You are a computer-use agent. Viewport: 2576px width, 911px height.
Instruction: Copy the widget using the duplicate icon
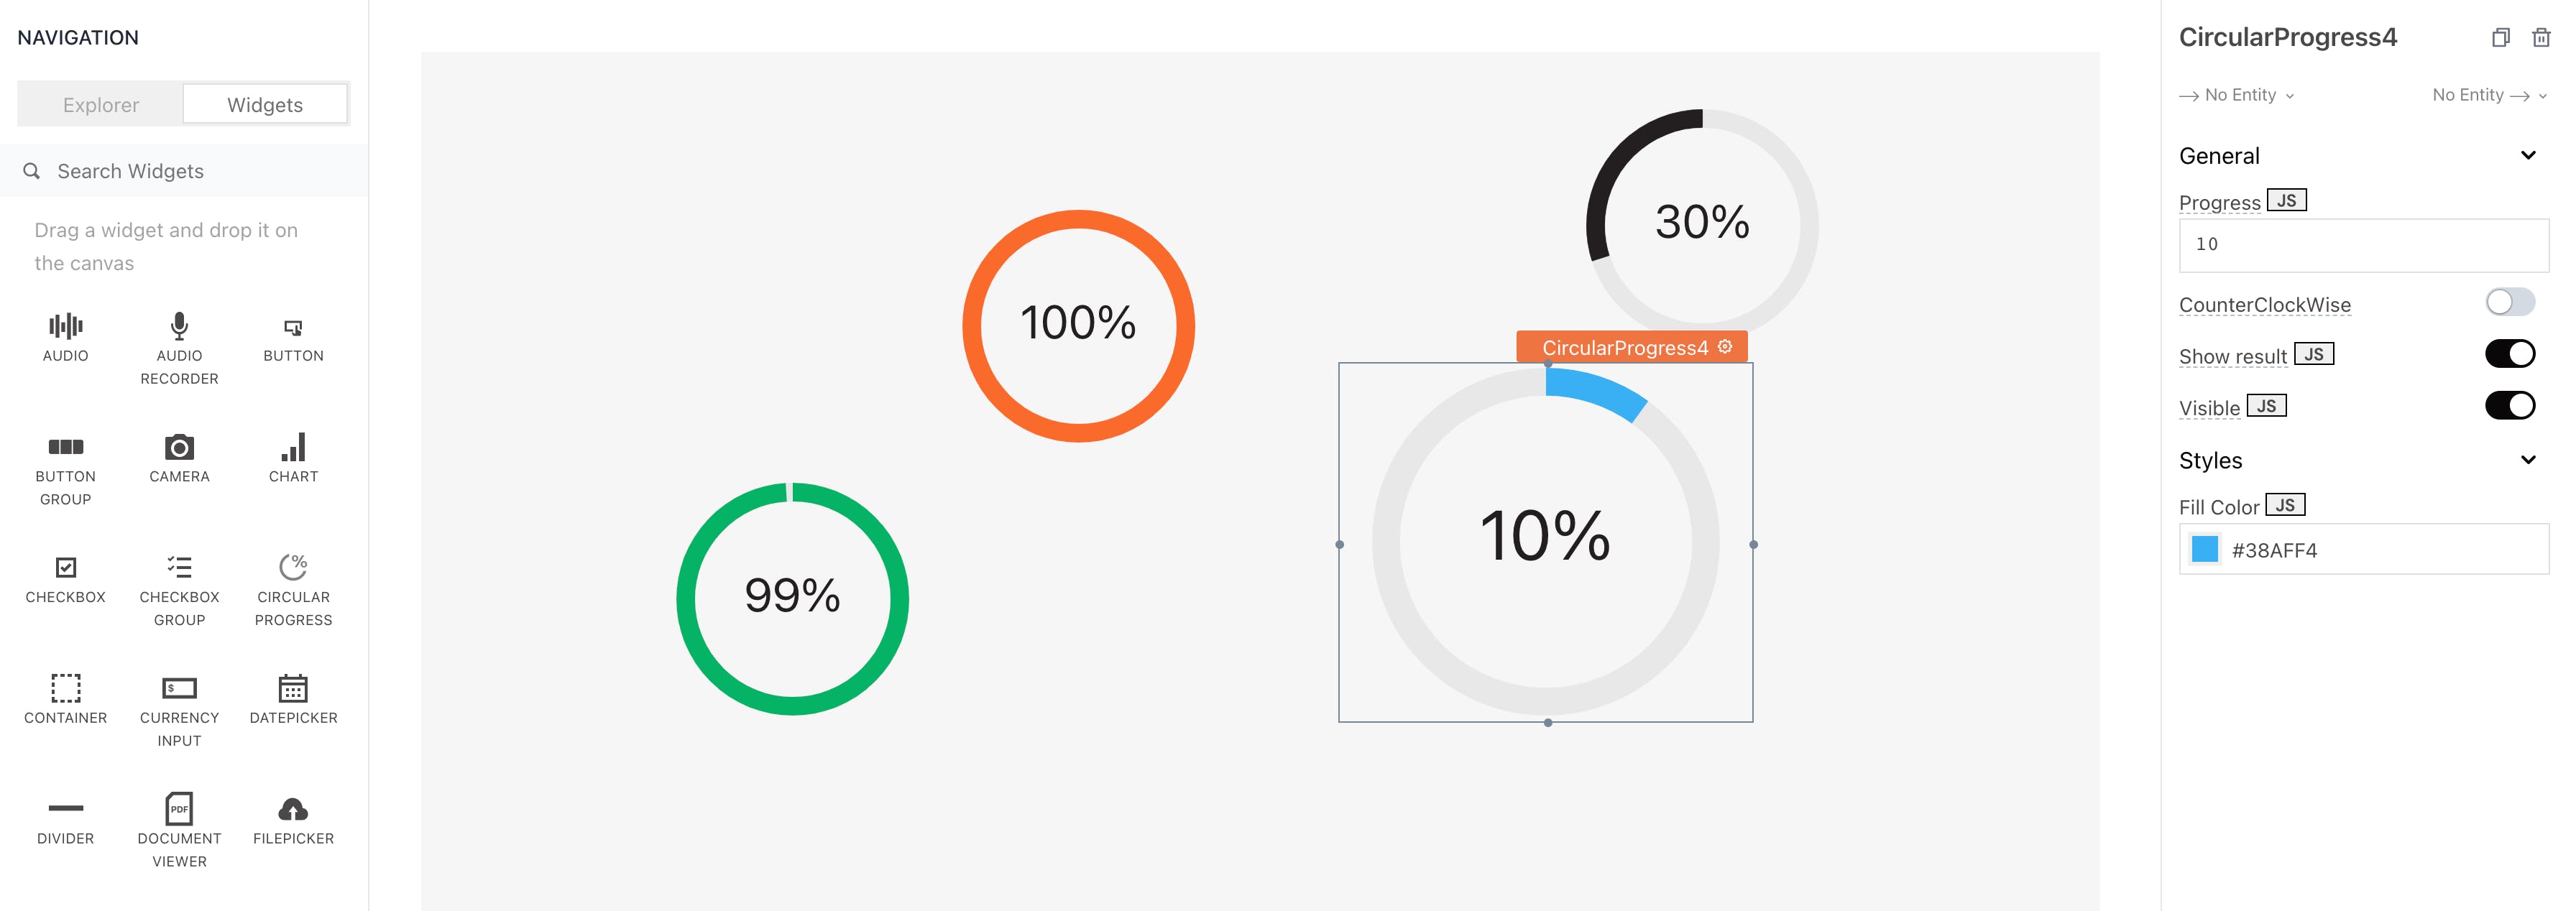(2500, 38)
